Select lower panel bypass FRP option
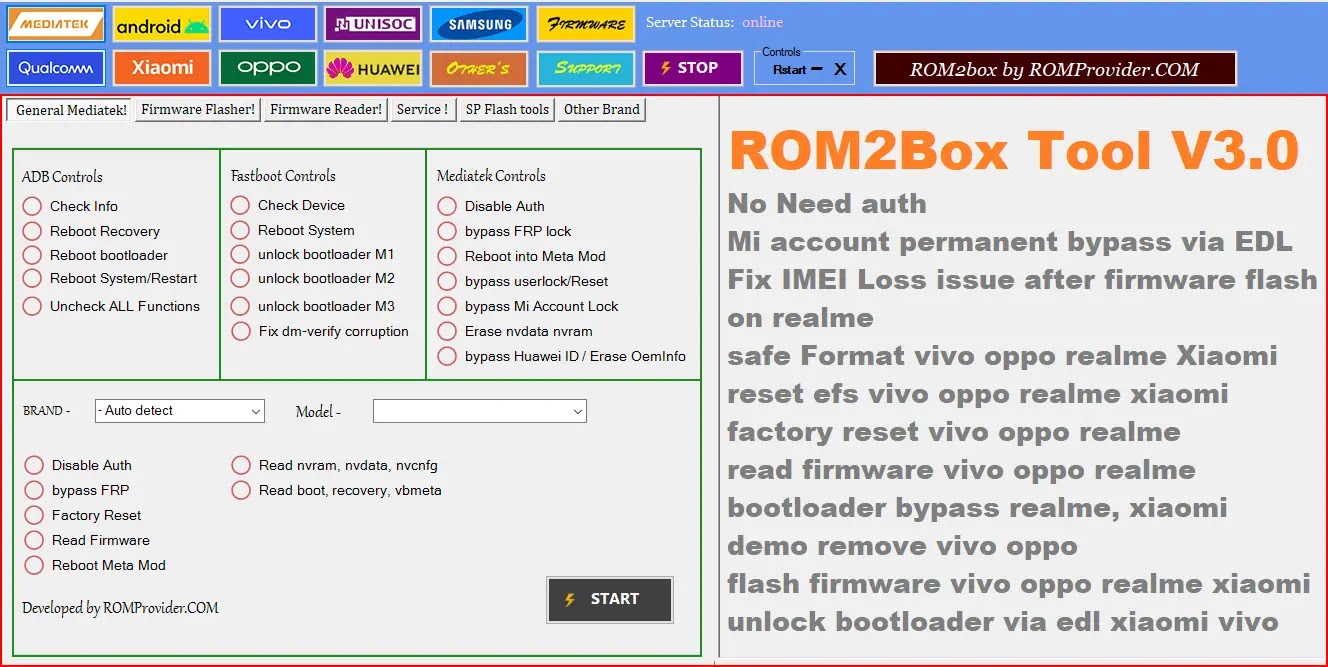The height and width of the screenshot is (667, 1328). (77, 490)
